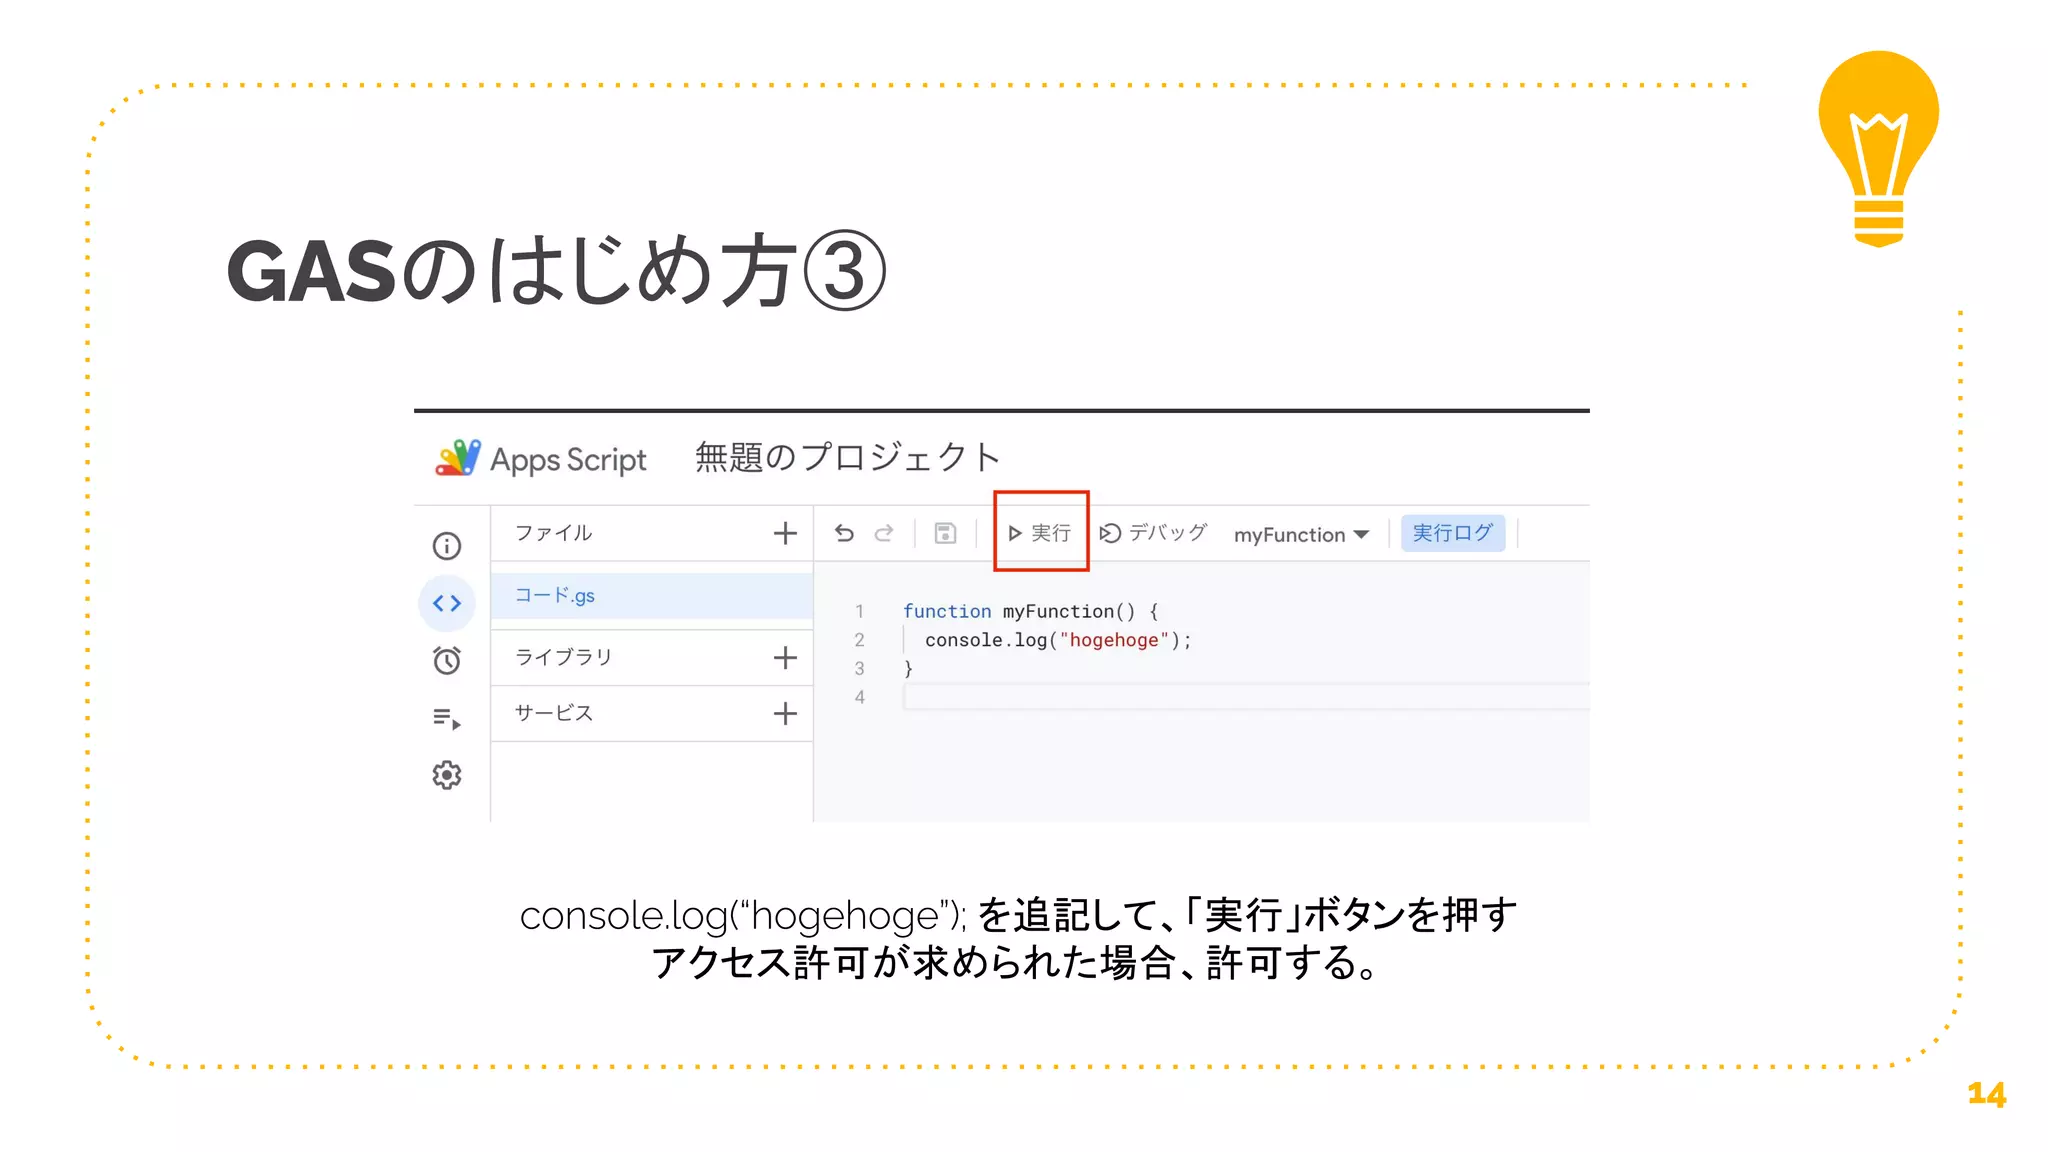Start debugging with デバッグ button
This screenshot has width=2048, height=1152.
click(1153, 533)
